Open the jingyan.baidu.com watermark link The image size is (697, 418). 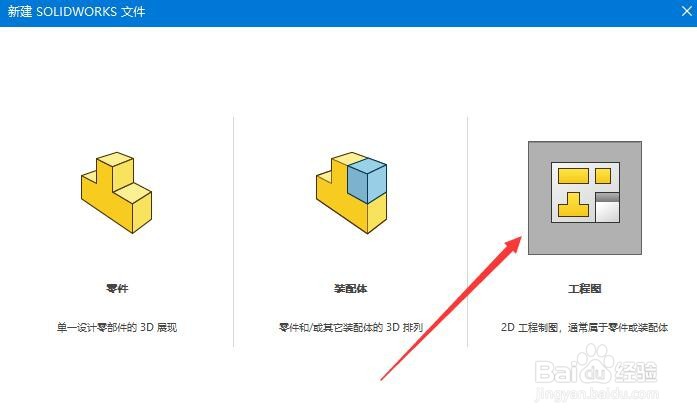click(x=597, y=394)
